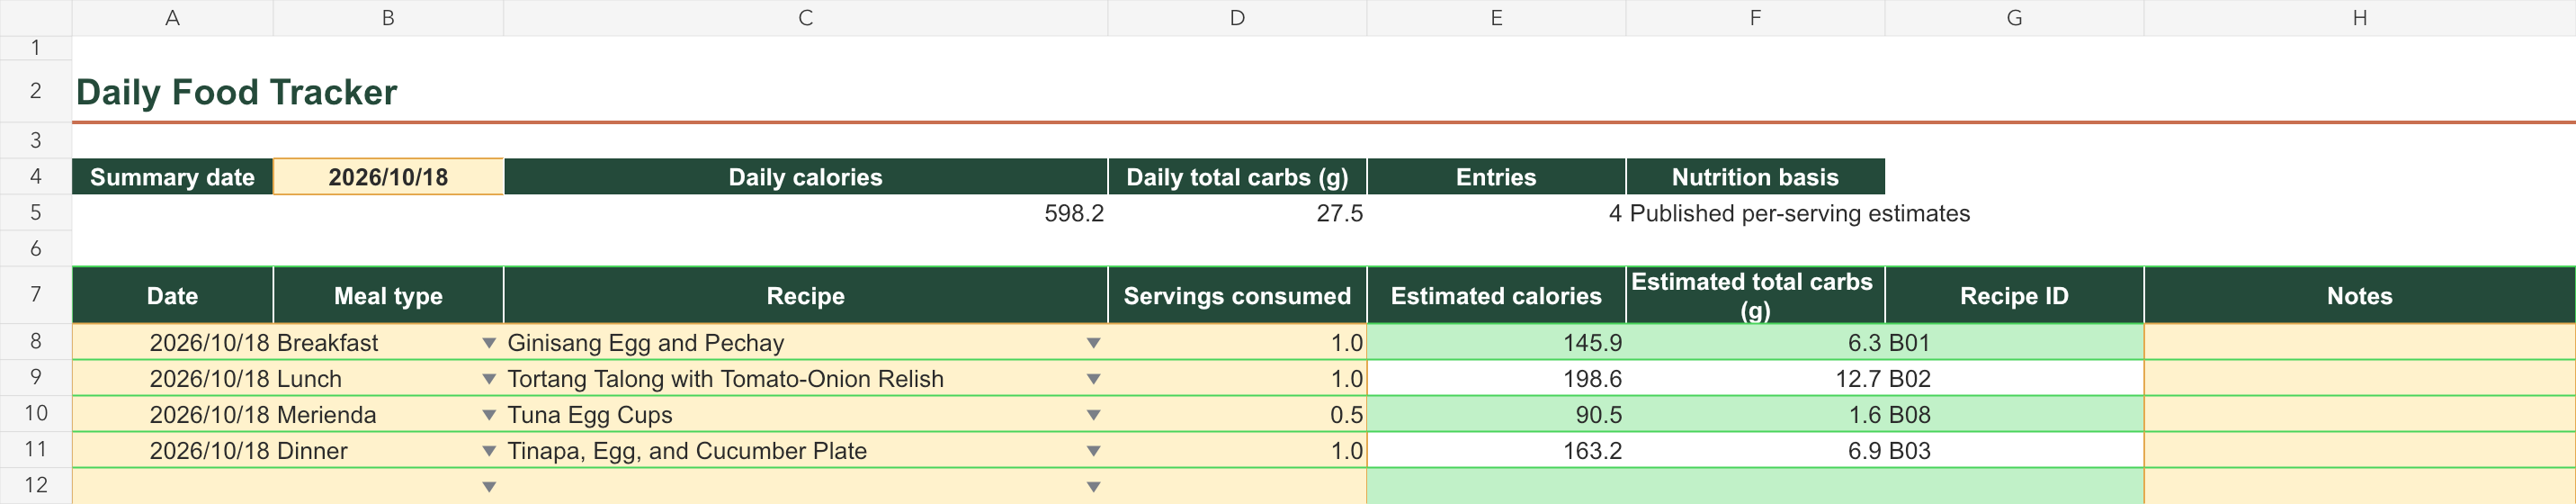Click the Date cell in the Lunch row

point(172,379)
